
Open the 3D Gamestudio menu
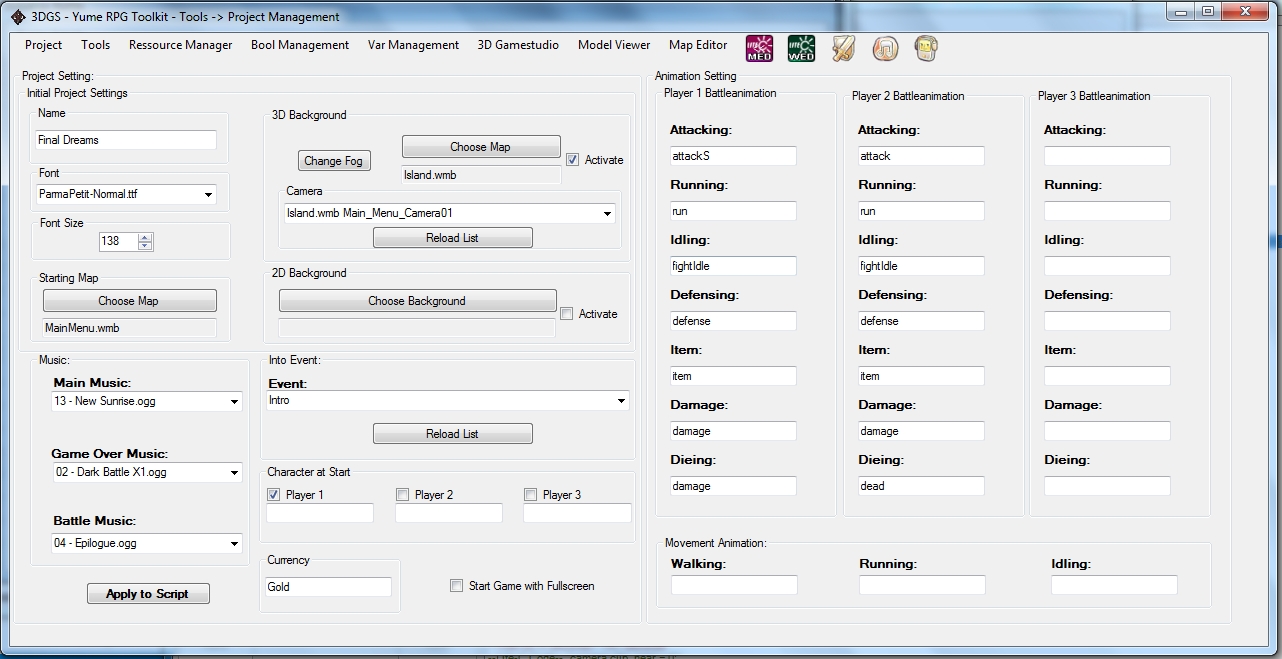click(518, 45)
